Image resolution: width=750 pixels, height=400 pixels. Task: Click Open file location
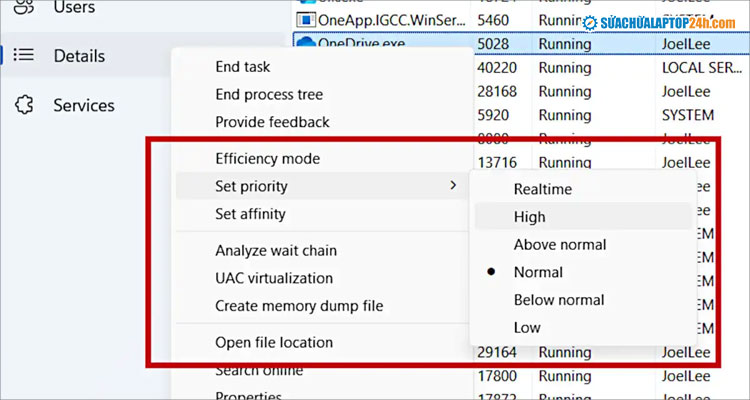pyautogui.click(x=274, y=342)
